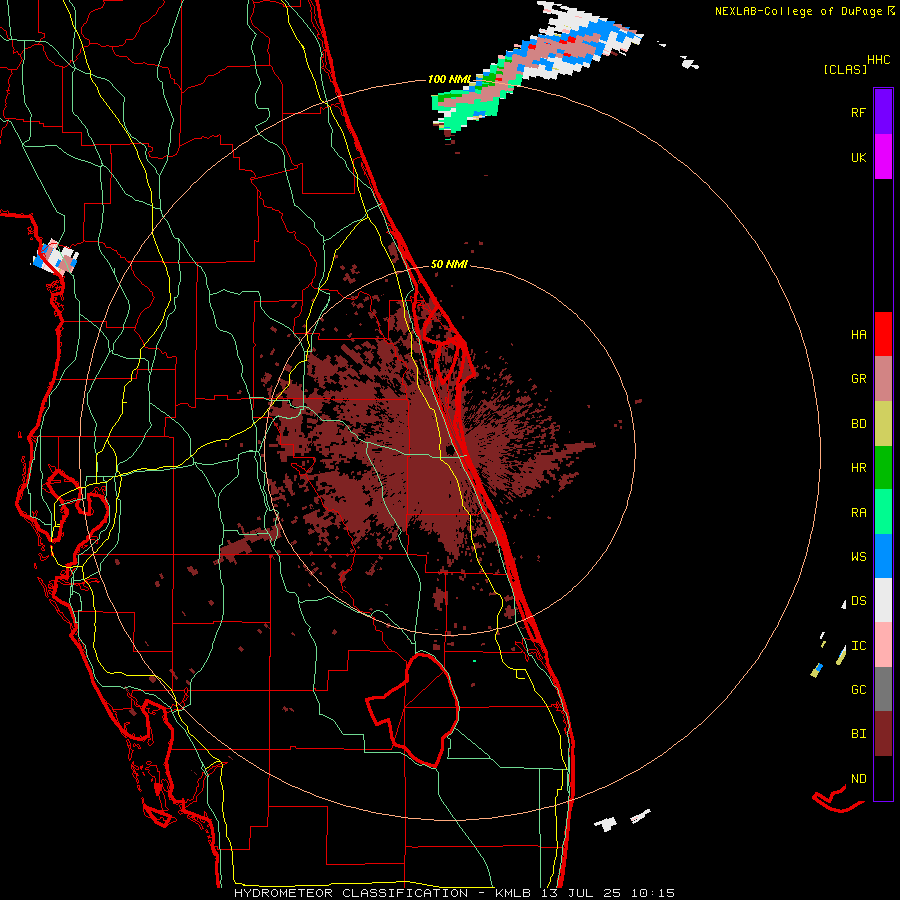The width and height of the screenshot is (900, 900).
Task: Click the BI legend label
Action: 858,734
